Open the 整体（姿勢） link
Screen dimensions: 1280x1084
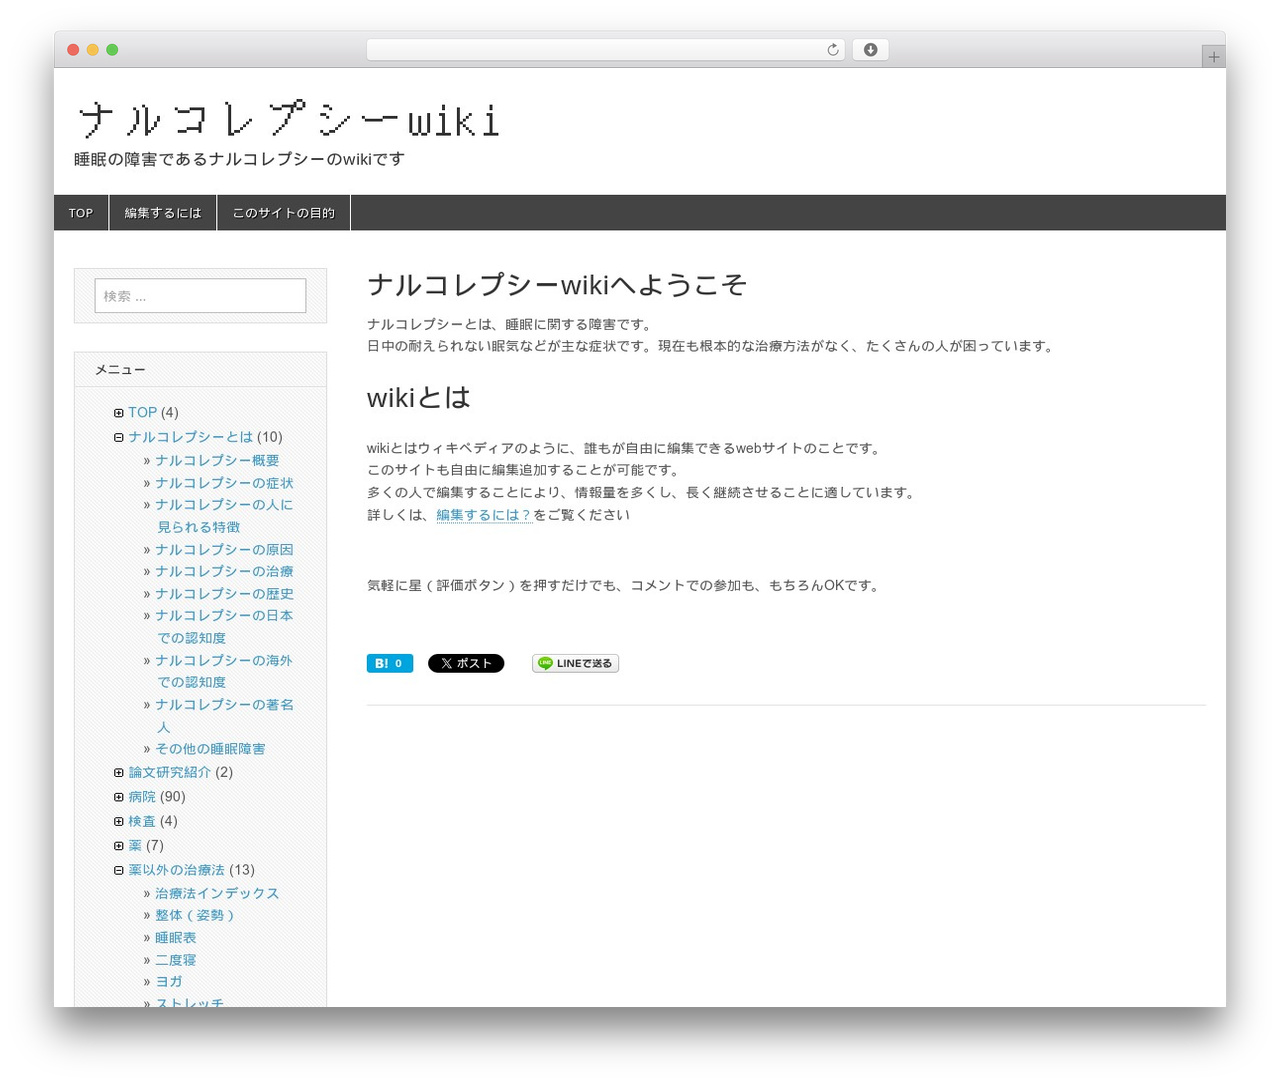(x=195, y=915)
